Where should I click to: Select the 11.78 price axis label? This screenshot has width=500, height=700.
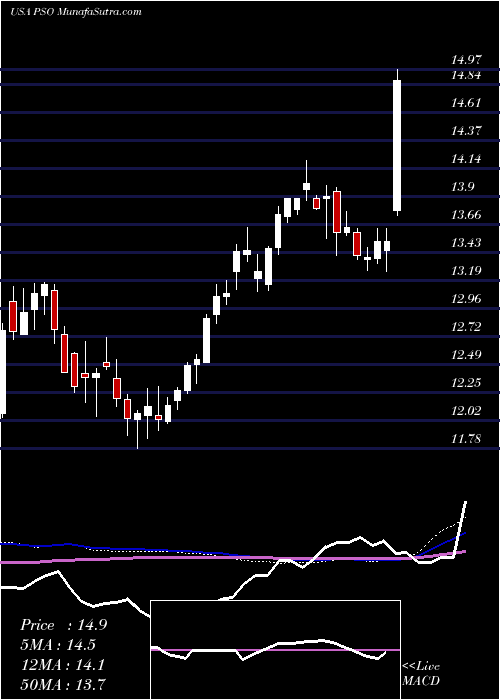(466, 439)
